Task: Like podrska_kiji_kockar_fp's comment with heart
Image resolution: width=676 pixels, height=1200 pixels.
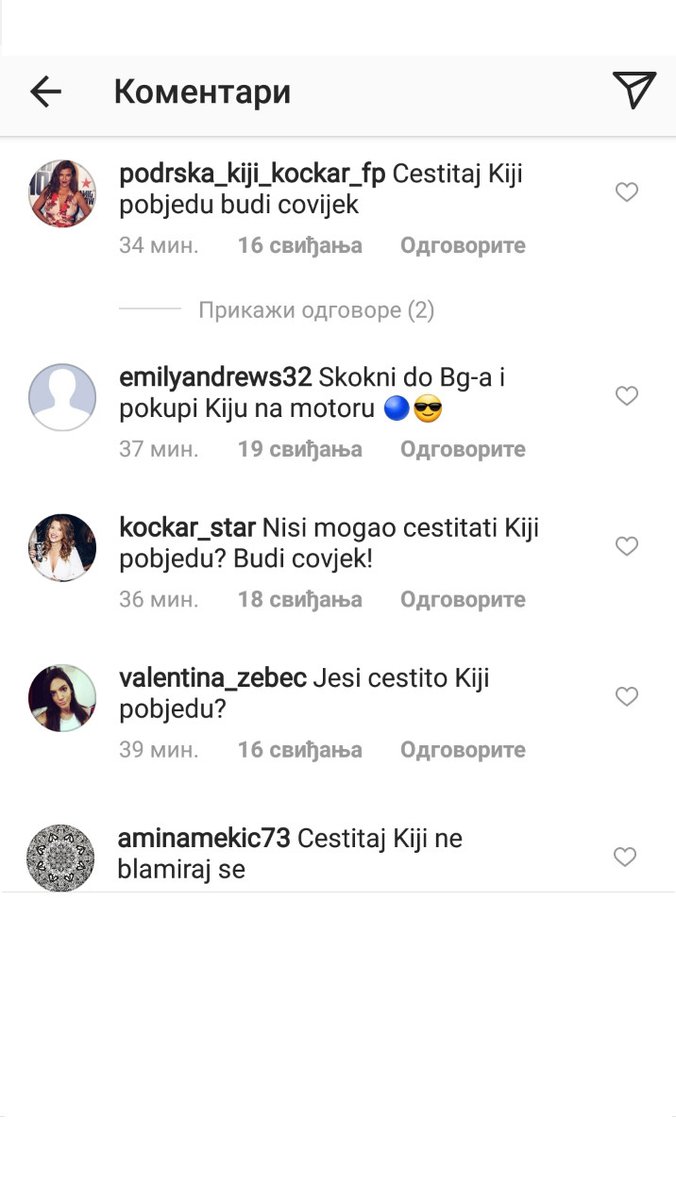Action: [x=627, y=192]
